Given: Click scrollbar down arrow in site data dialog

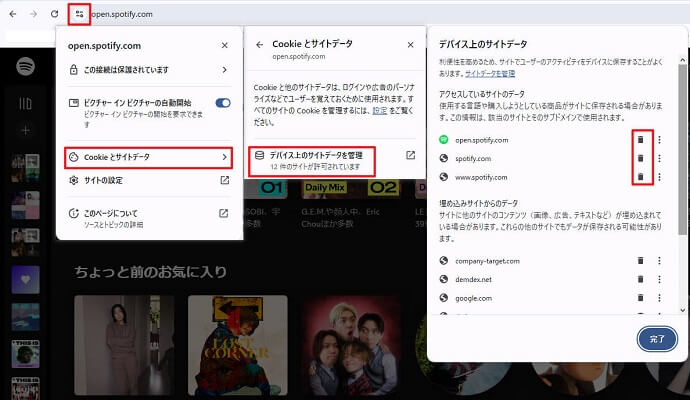Looking at the screenshot, I should (x=683, y=310).
